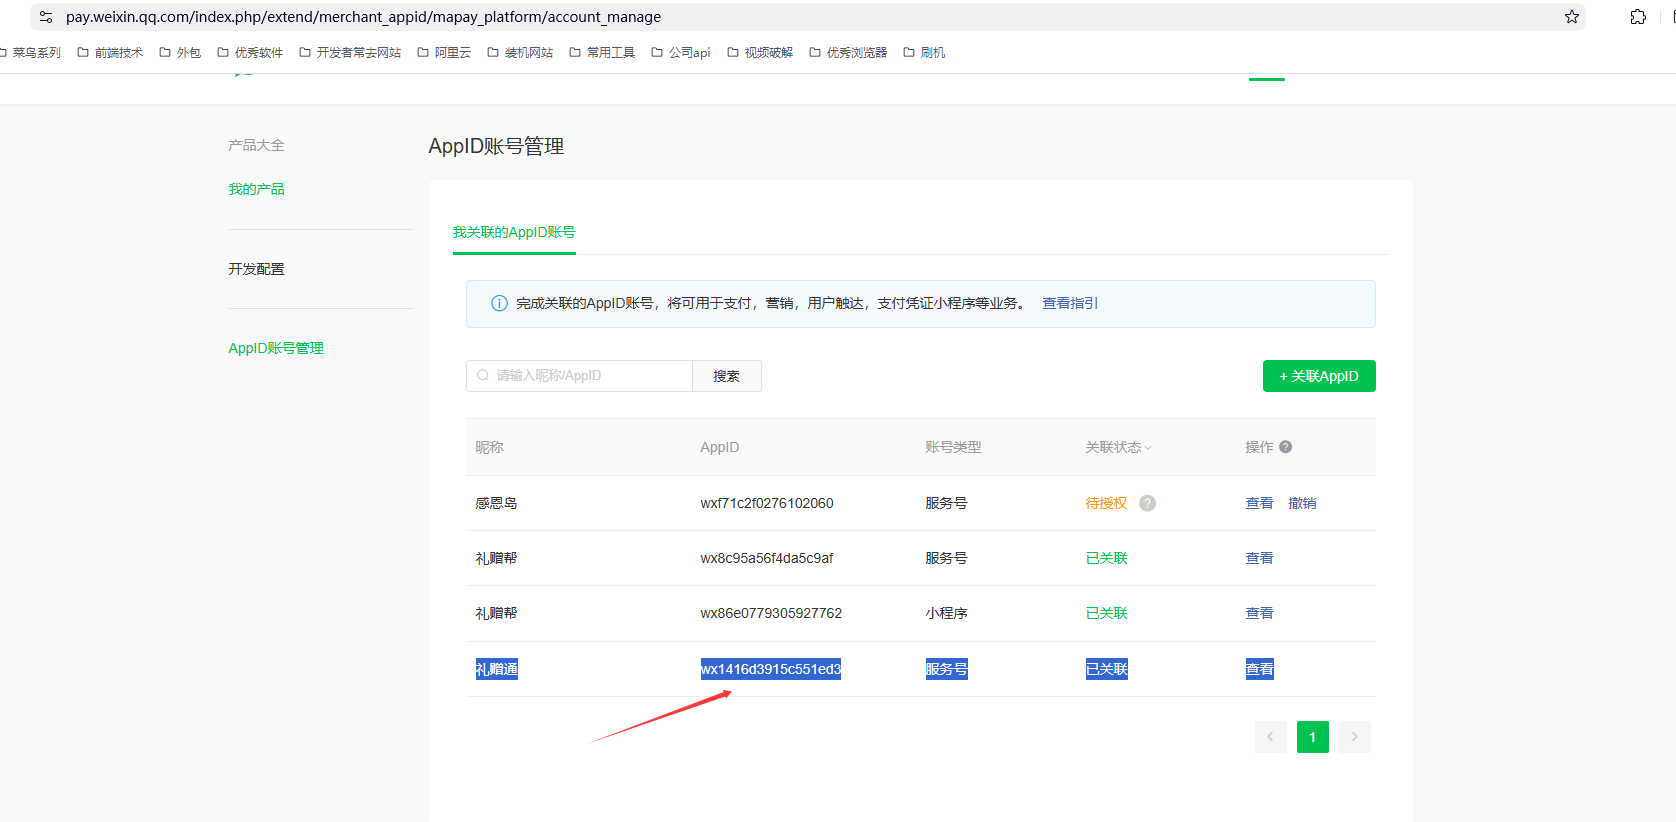Open the 前端技术 bookmark folder
The image size is (1676, 822).
(110, 53)
